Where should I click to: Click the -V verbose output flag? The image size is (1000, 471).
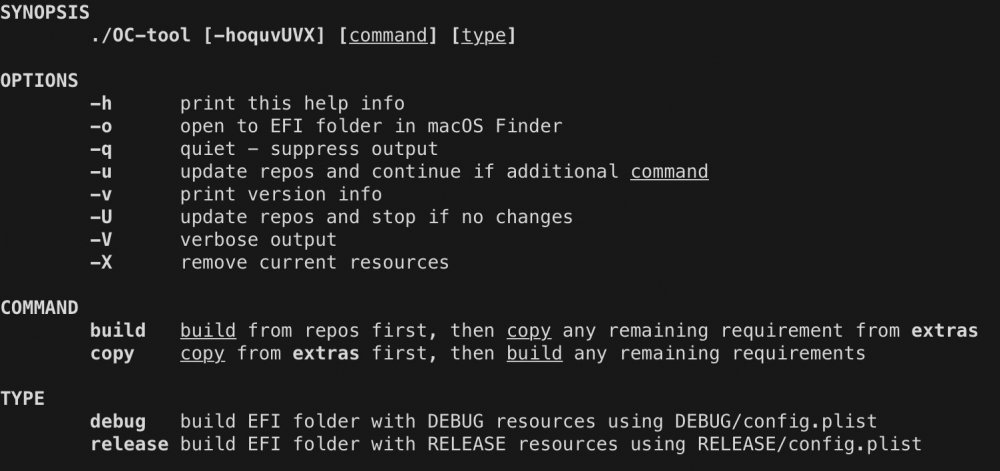[101, 240]
